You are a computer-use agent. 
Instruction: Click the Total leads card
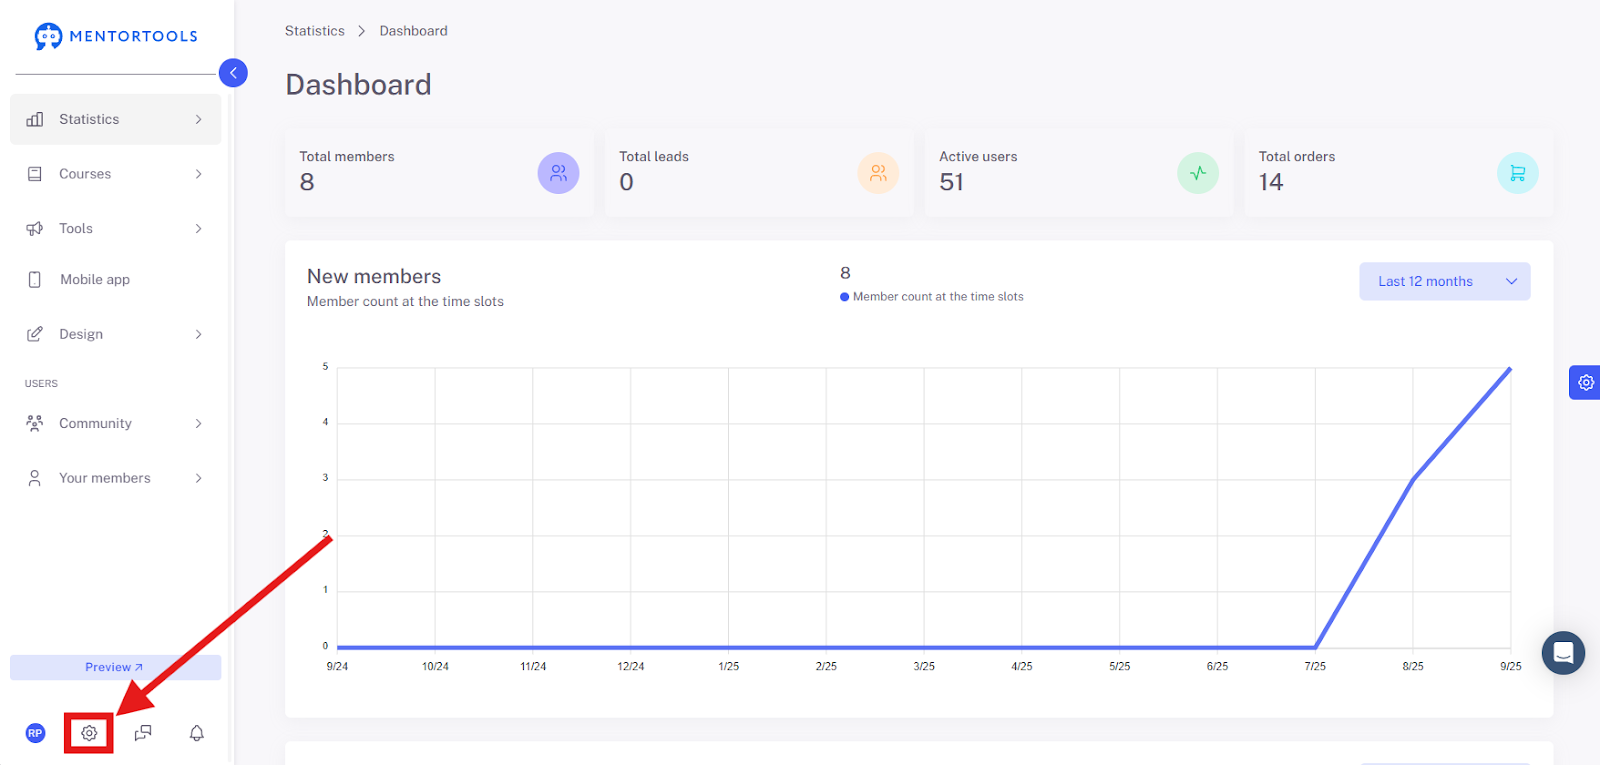tap(759, 173)
